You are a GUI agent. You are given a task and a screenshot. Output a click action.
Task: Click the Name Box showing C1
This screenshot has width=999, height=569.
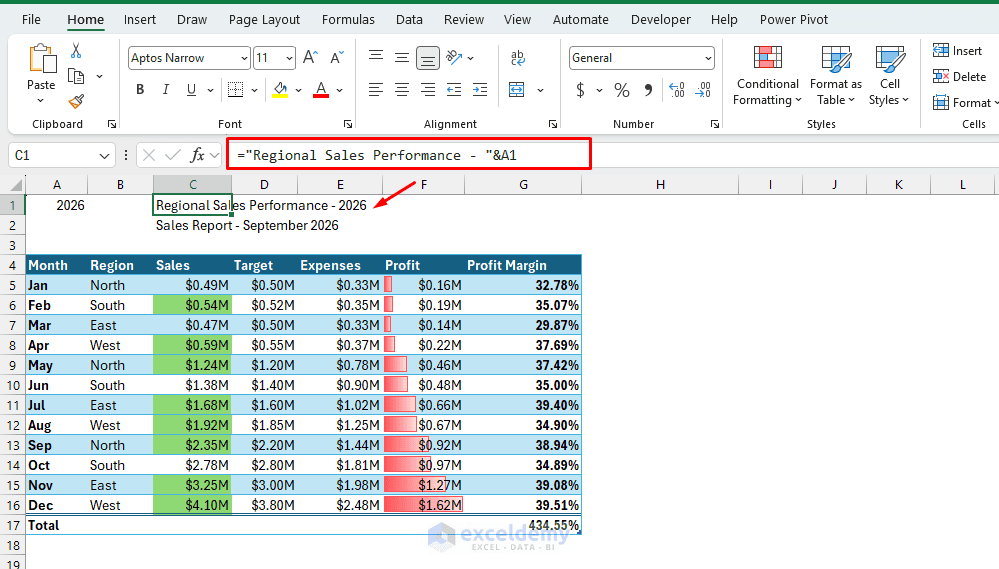click(54, 155)
